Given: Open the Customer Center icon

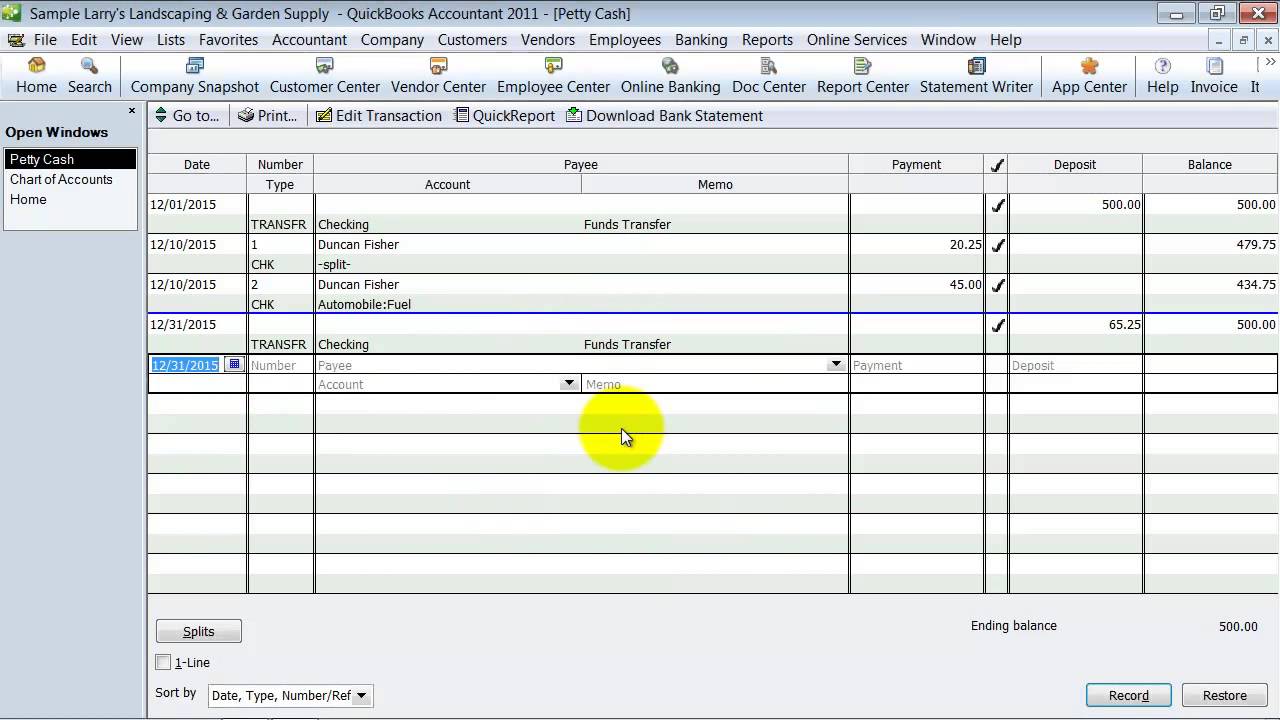Looking at the screenshot, I should pyautogui.click(x=324, y=76).
